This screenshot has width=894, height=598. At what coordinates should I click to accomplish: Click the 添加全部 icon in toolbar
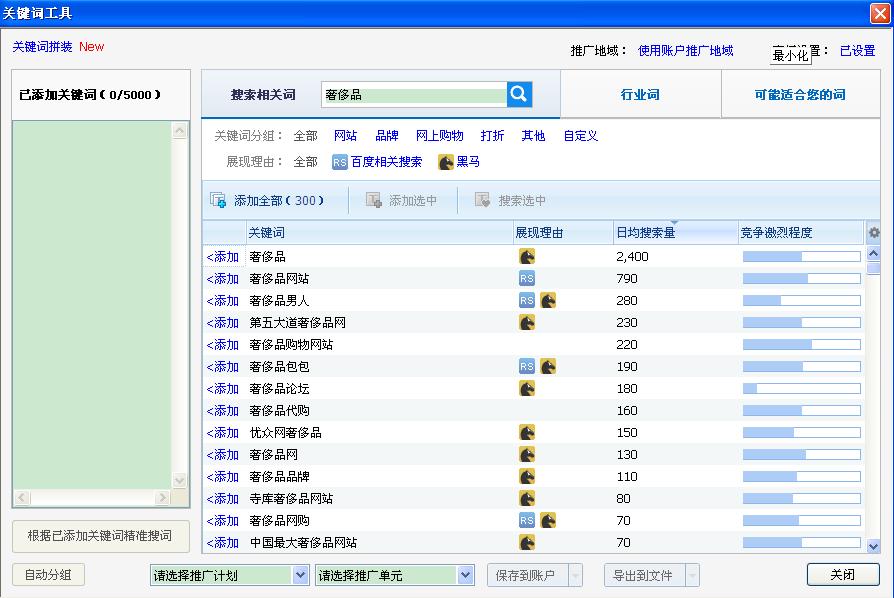pyautogui.click(x=218, y=201)
